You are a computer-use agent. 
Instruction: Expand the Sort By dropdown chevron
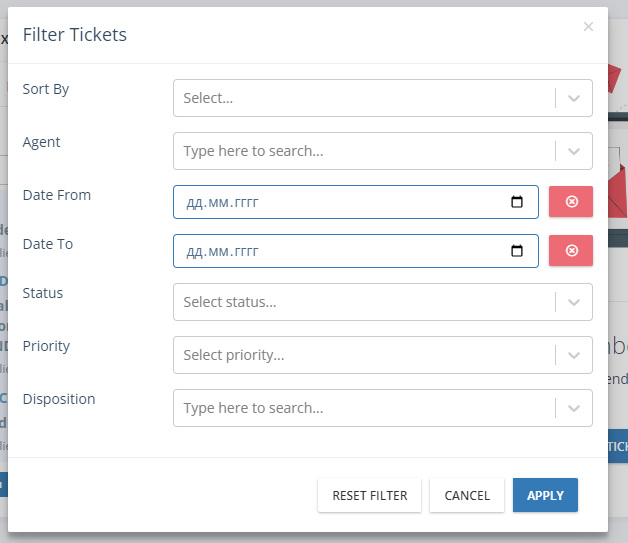[x=574, y=98]
